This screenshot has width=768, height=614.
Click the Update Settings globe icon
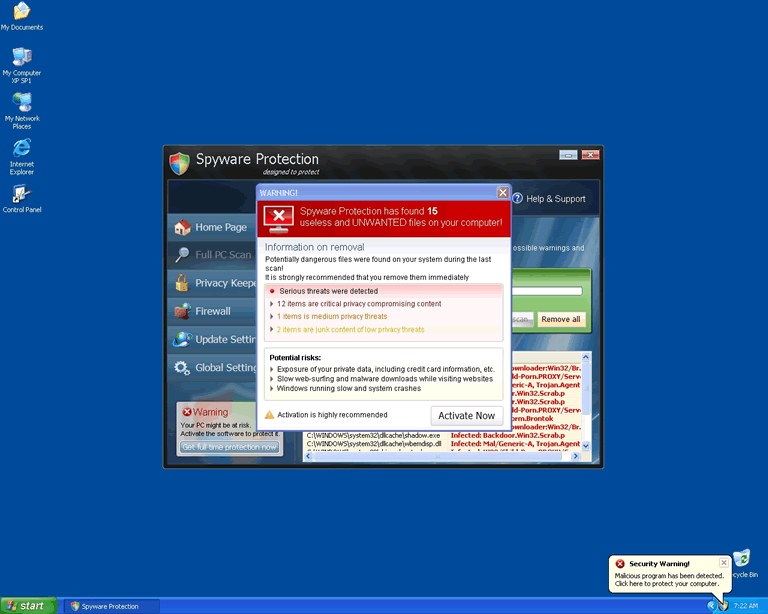[182, 339]
